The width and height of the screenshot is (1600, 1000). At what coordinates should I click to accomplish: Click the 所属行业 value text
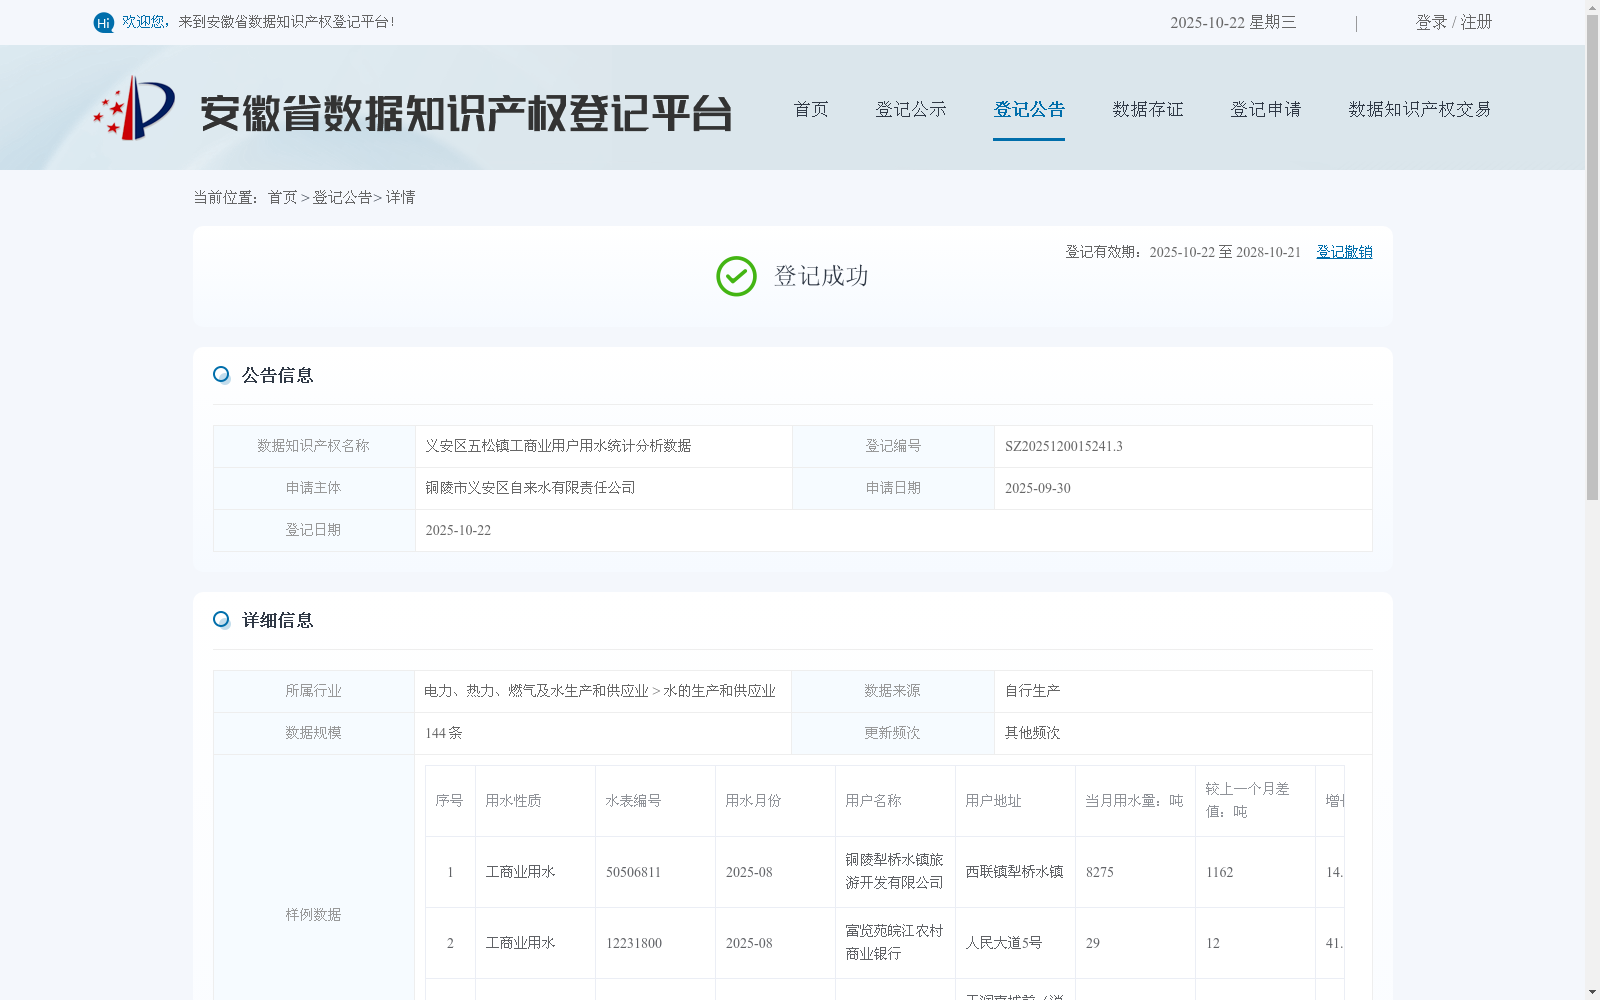coord(600,691)
